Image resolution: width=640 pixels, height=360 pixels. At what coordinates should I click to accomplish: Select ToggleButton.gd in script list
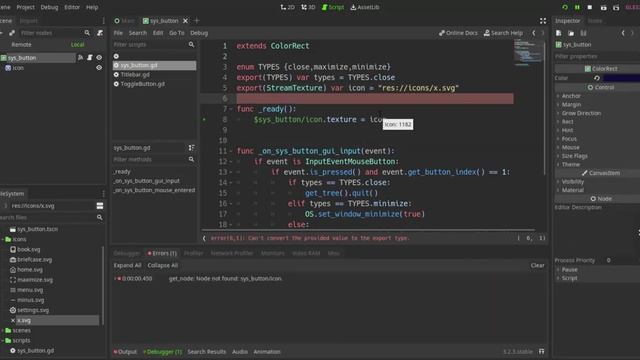[x=142, y=84]
